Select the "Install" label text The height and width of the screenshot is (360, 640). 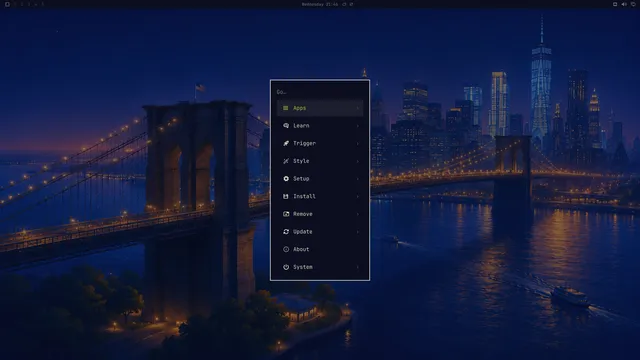pos(304,196)
